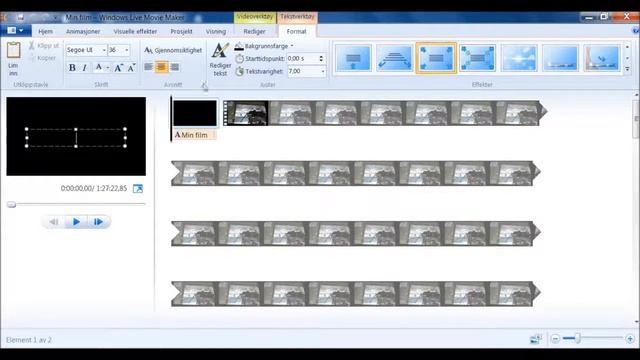View preview in full screen icon
This screenshot has width=640, height=360.
pos(138,189)
